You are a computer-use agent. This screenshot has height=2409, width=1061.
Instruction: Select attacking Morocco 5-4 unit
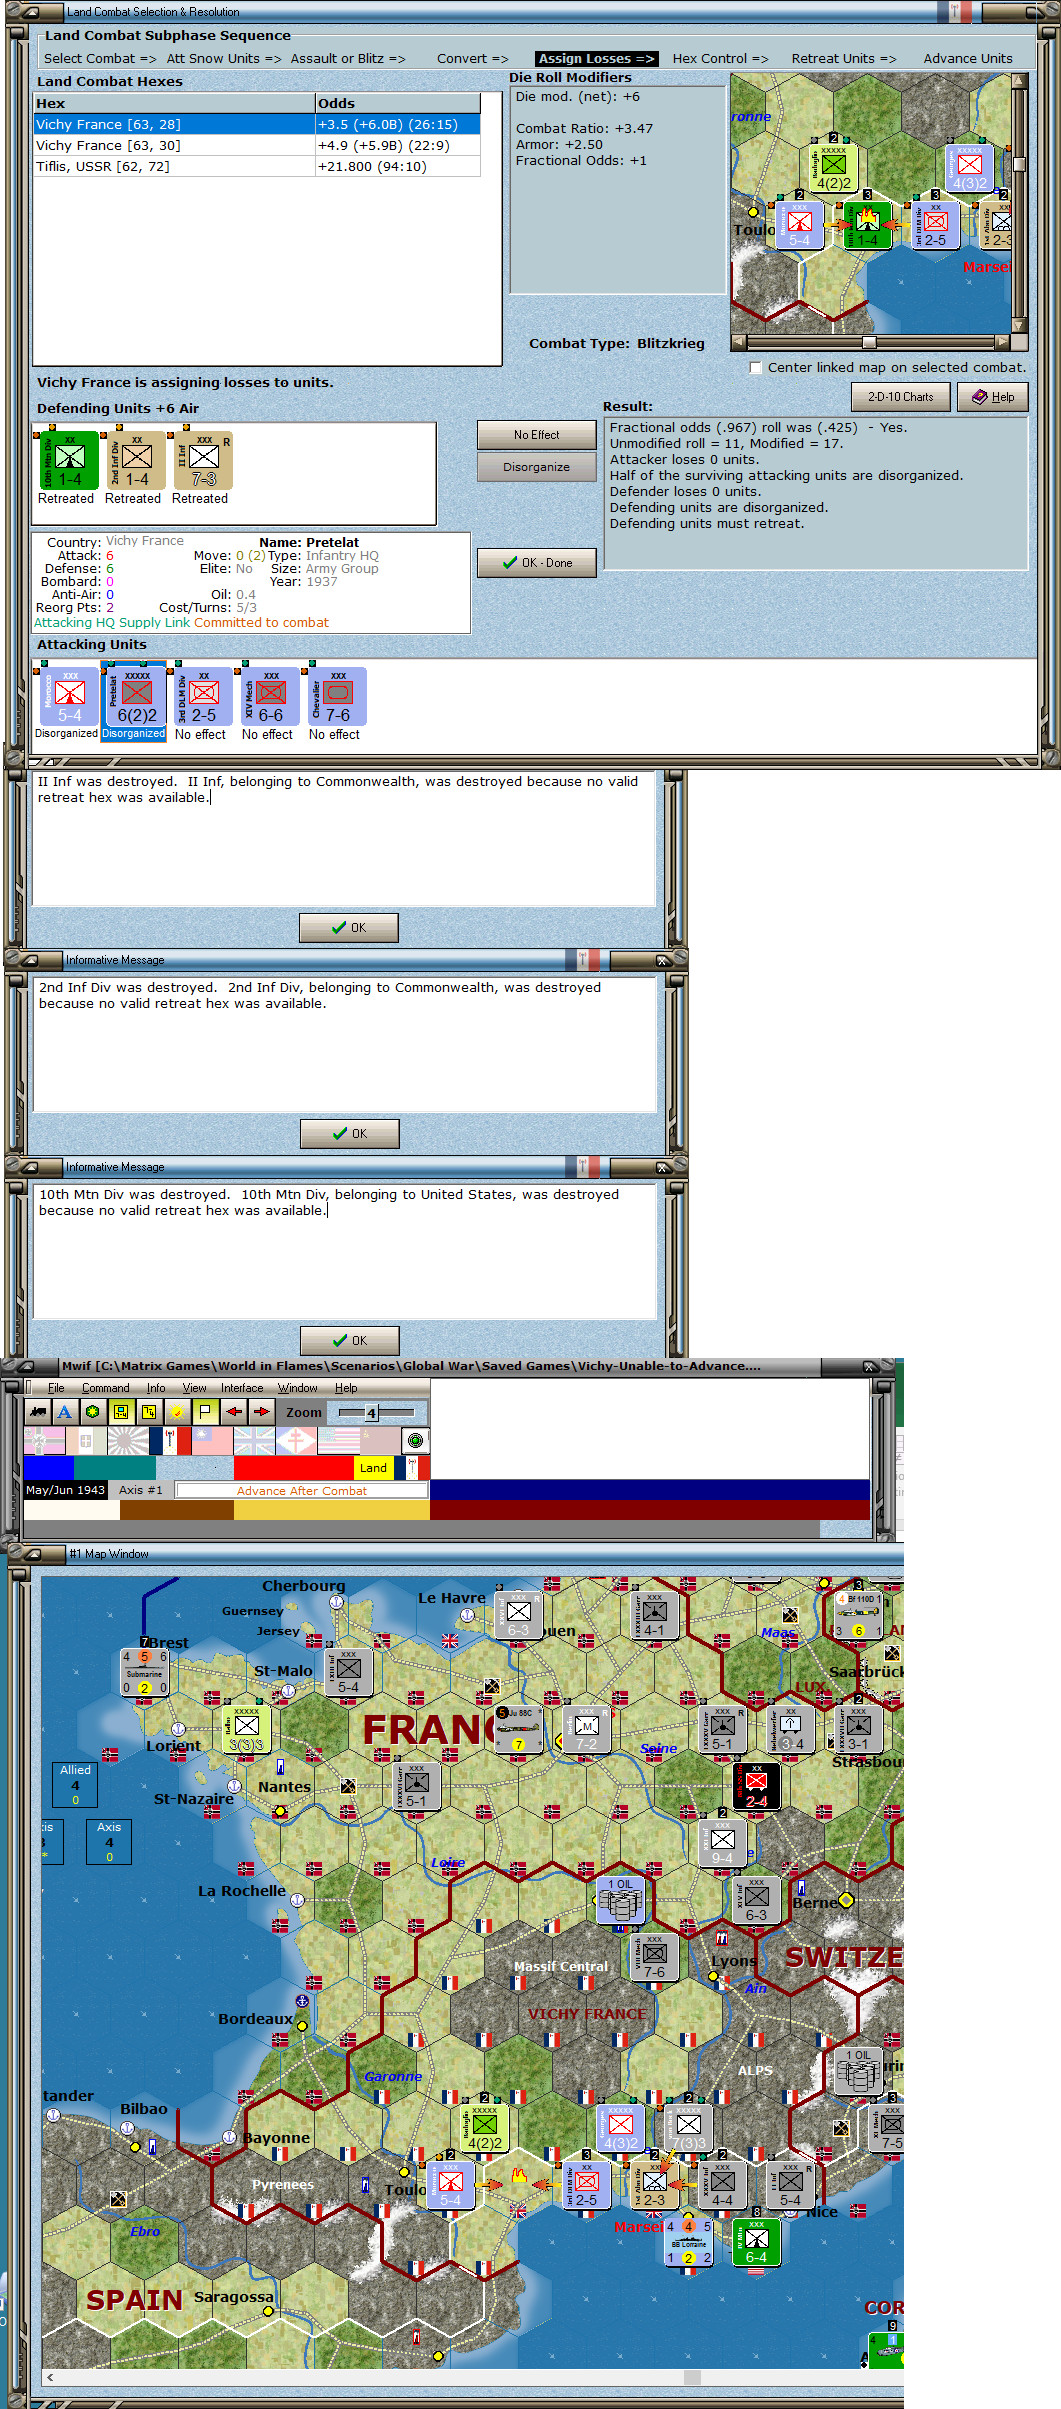point(69,696)
